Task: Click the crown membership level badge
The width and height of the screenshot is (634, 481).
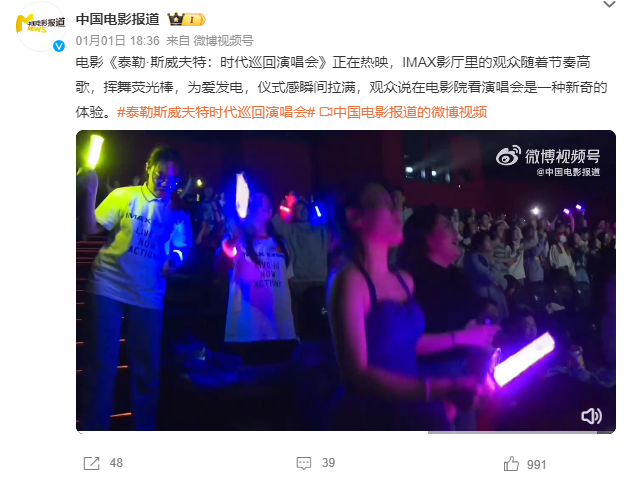Action: coord(187,19)
